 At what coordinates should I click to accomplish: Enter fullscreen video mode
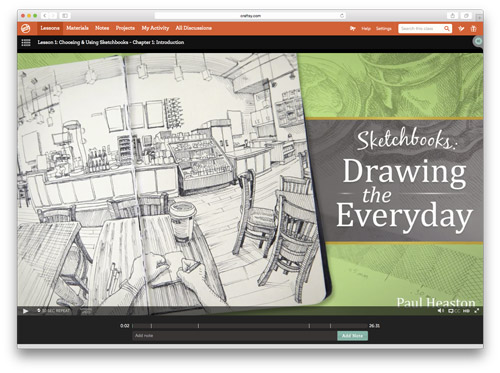pyautogui.click(x=477, y=311)
